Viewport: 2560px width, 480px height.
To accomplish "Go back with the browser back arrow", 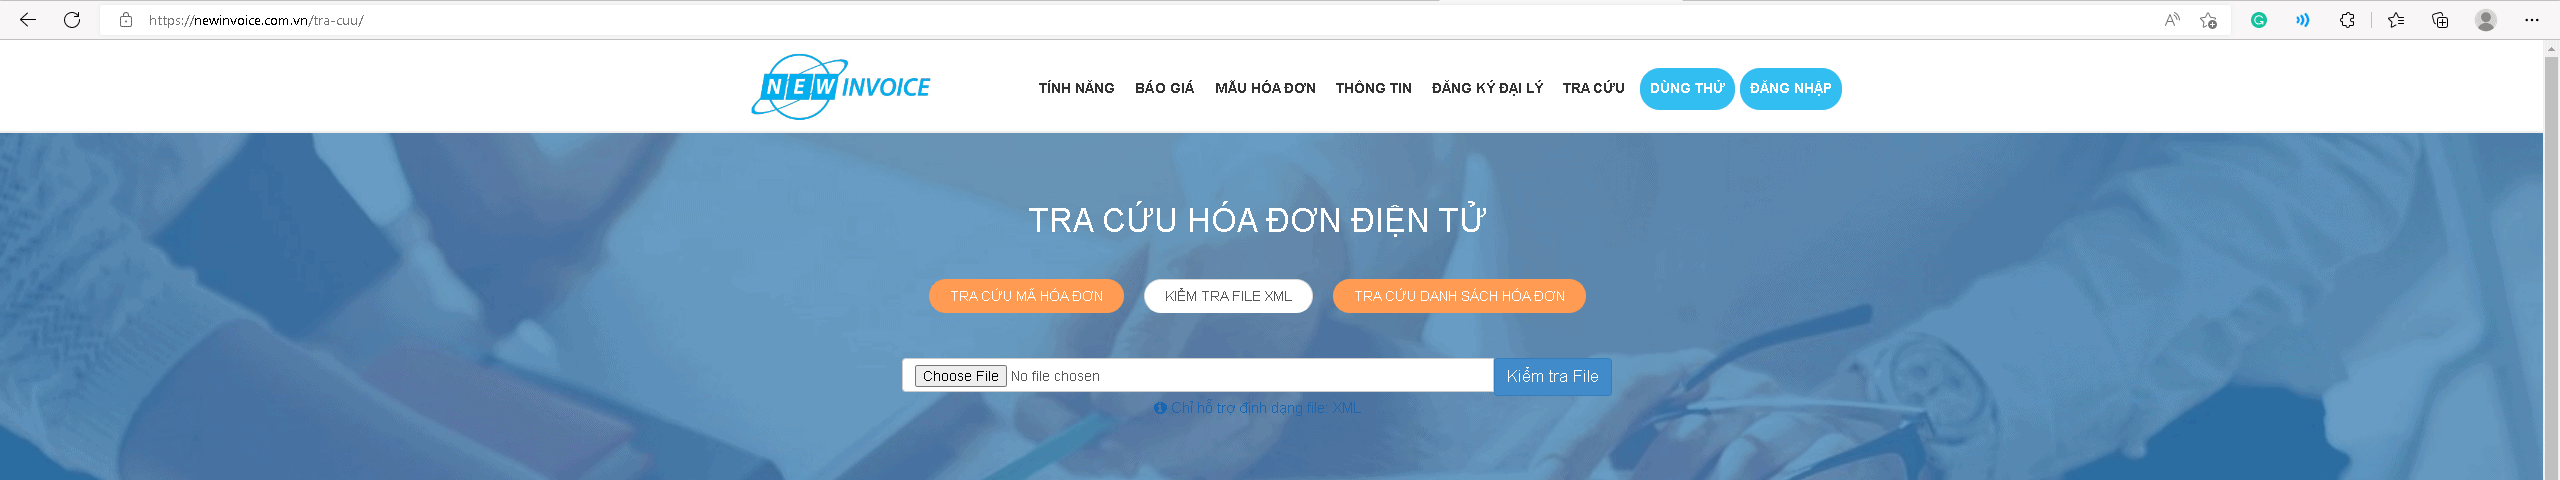I will (28, 20).
